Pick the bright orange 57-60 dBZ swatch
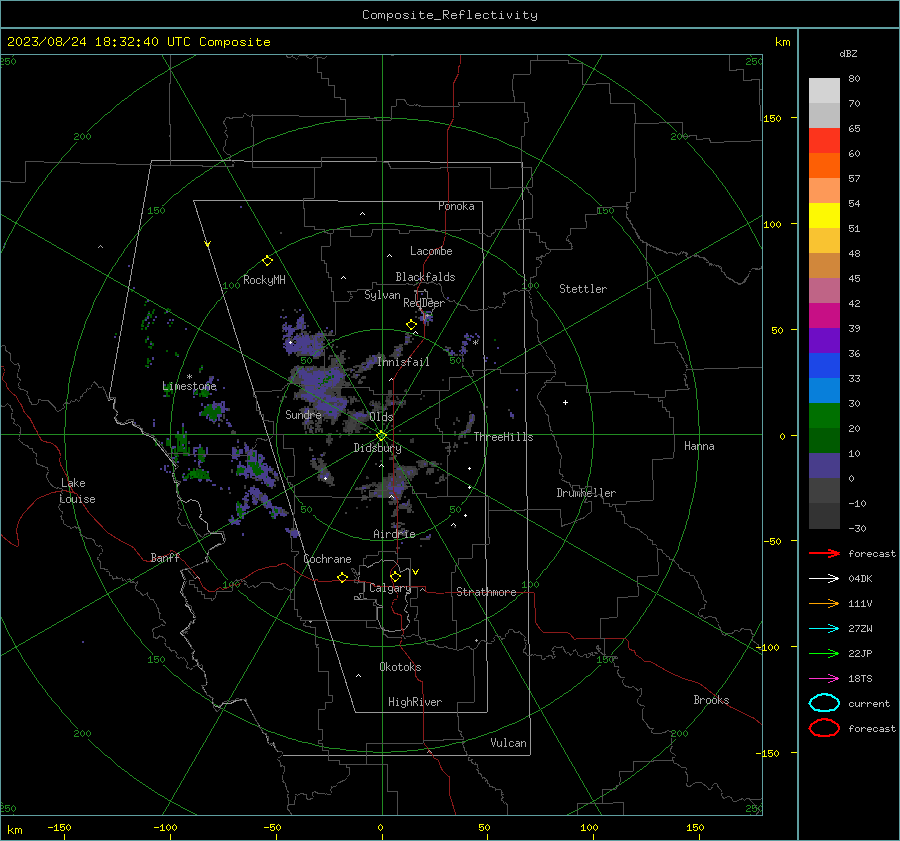Viewport: 900px width, 841px height. (824, 166)
